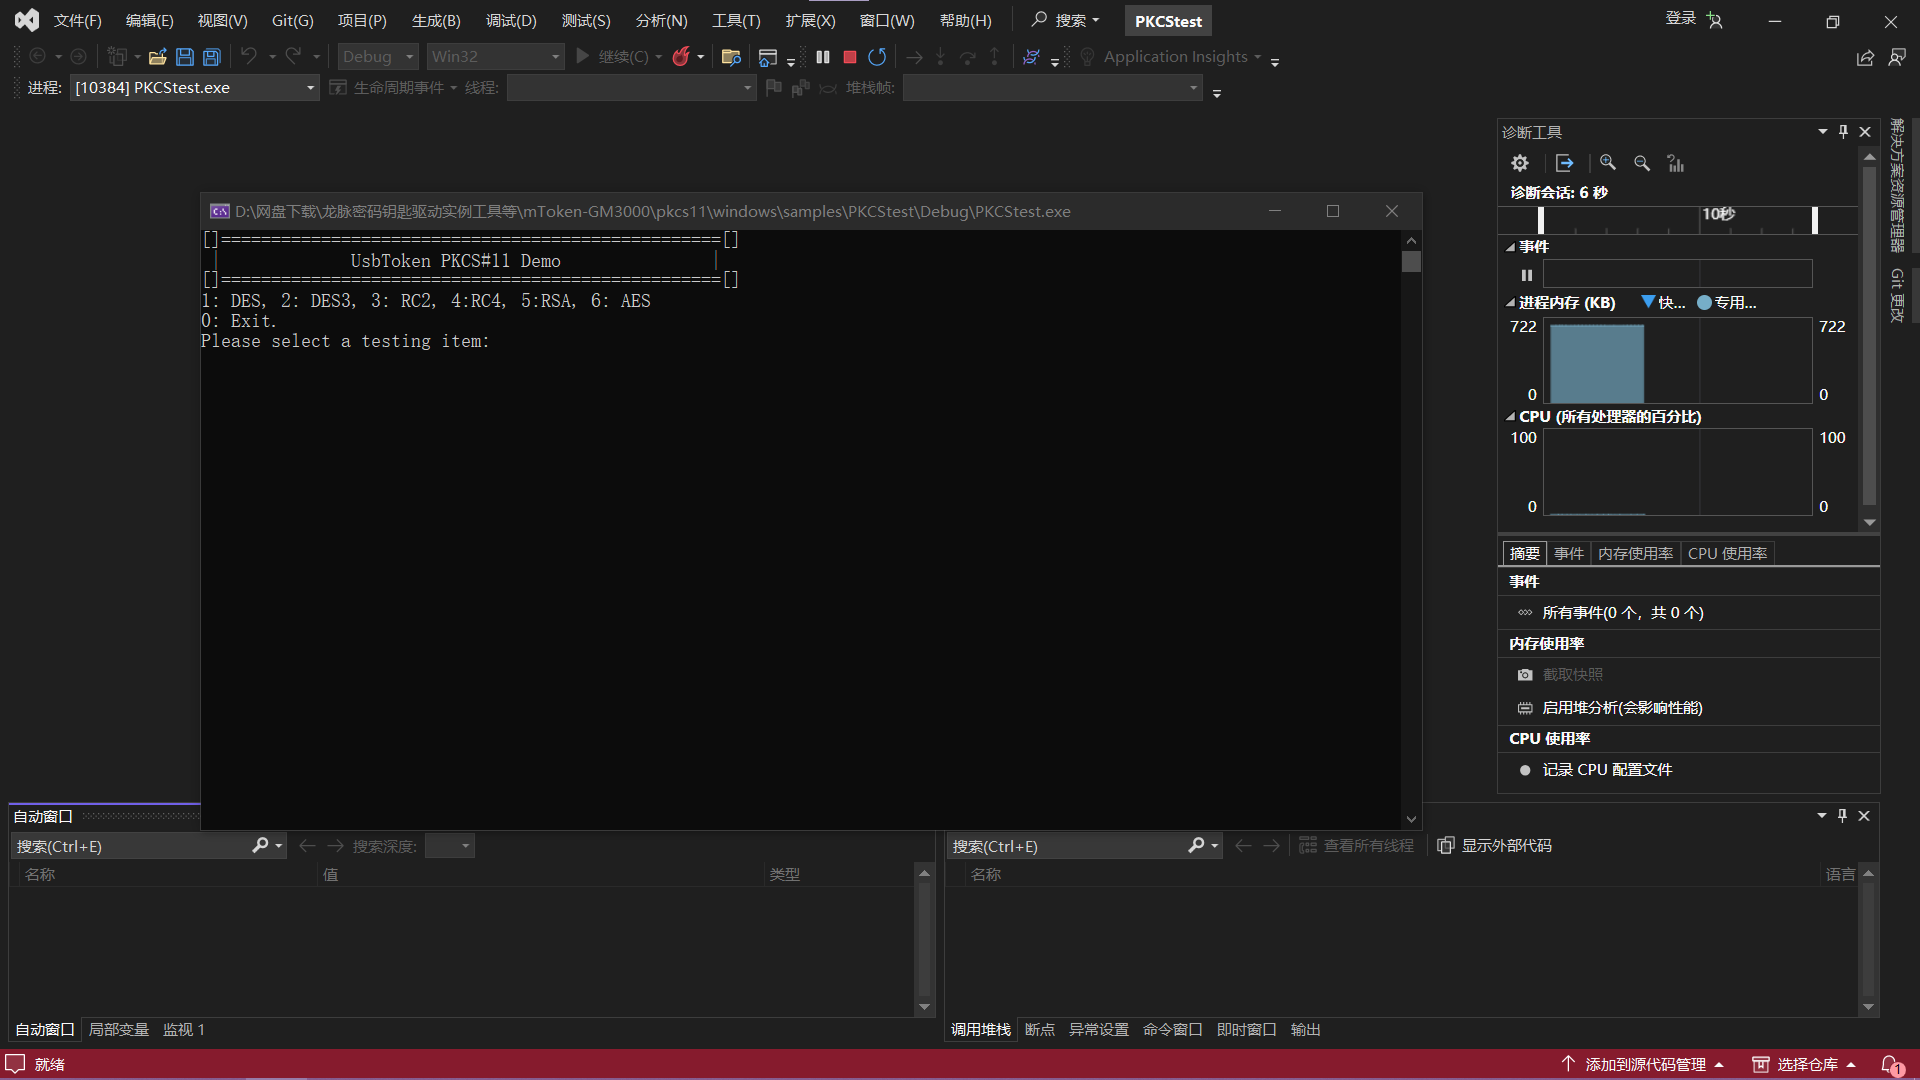Viewport: 1920px width, 1080px height.
Task: Open Diagnostic Tools settings gear
Action: pyautogui.click(x=1520, y=163)
